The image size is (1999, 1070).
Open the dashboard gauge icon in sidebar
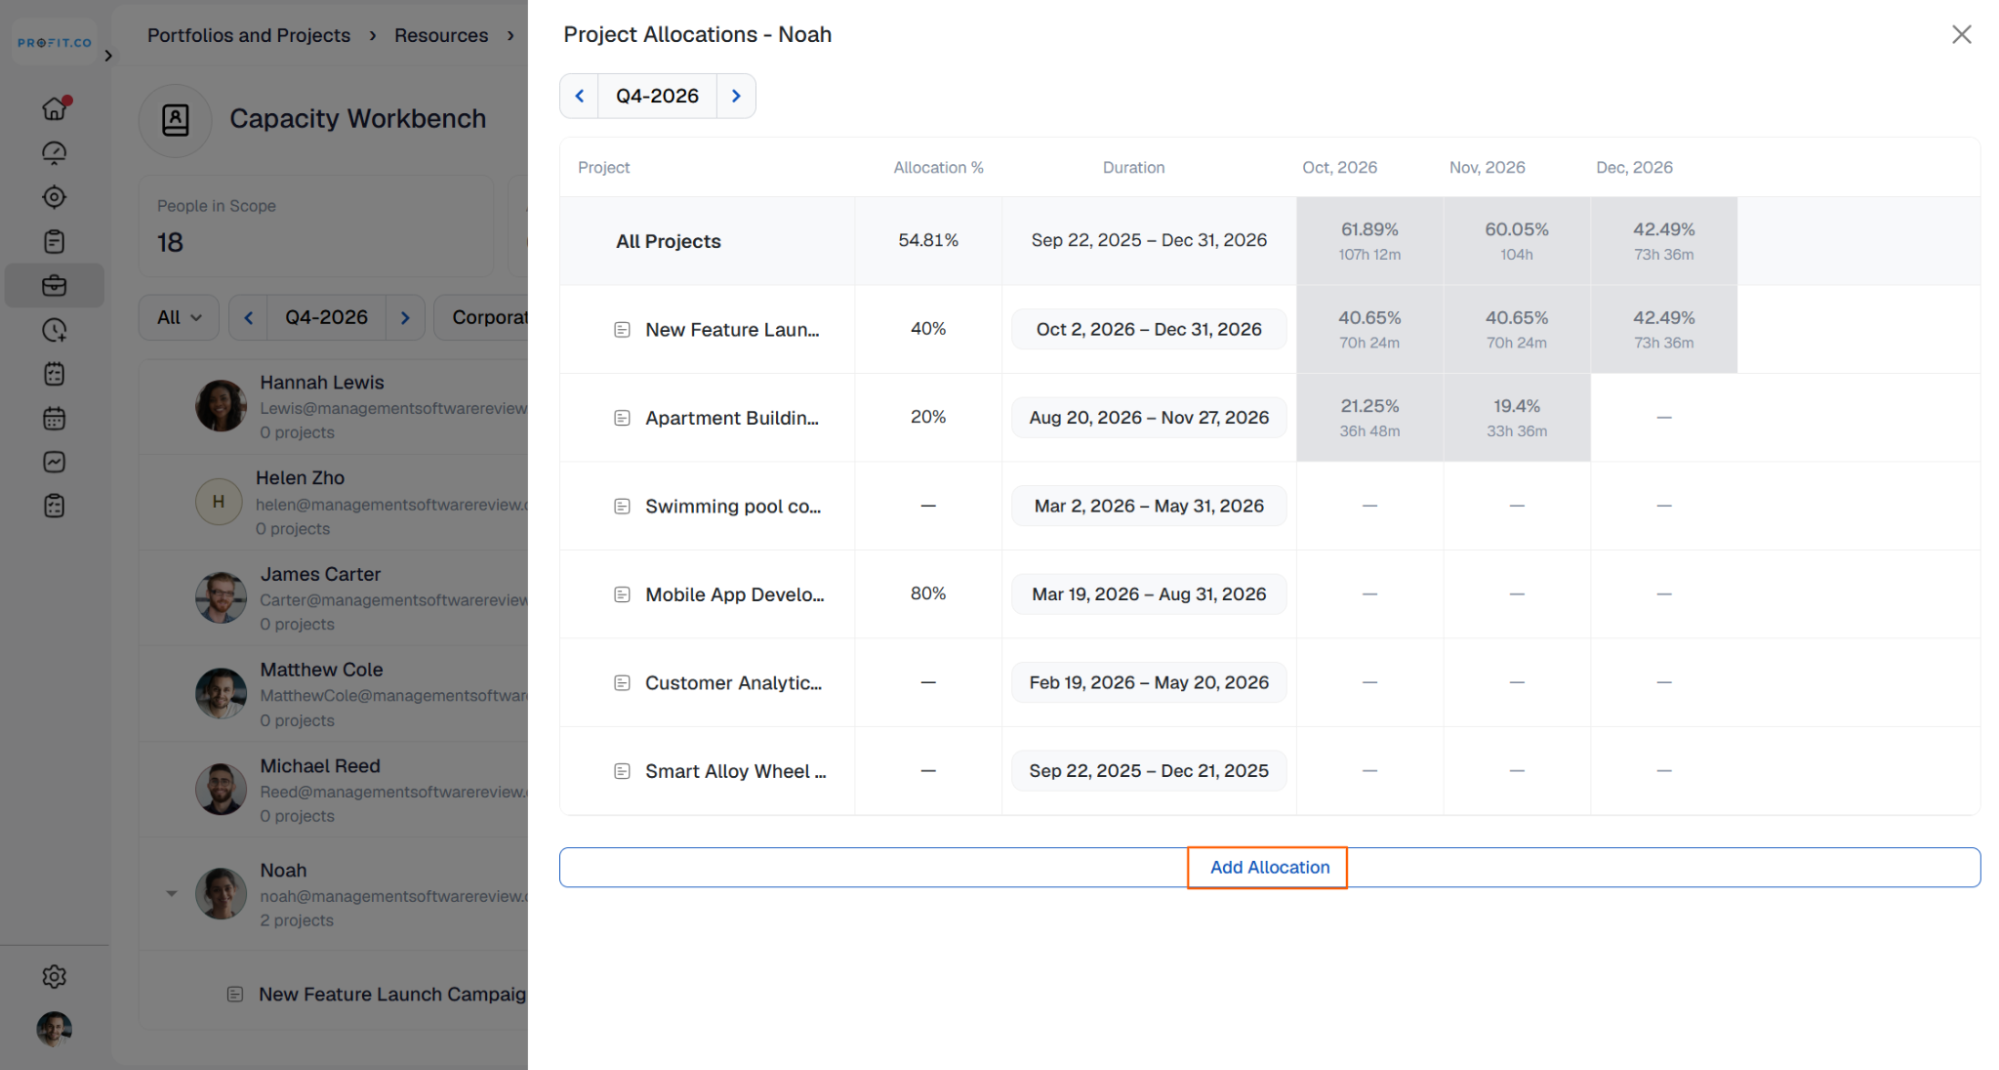(x=54, y=153)
